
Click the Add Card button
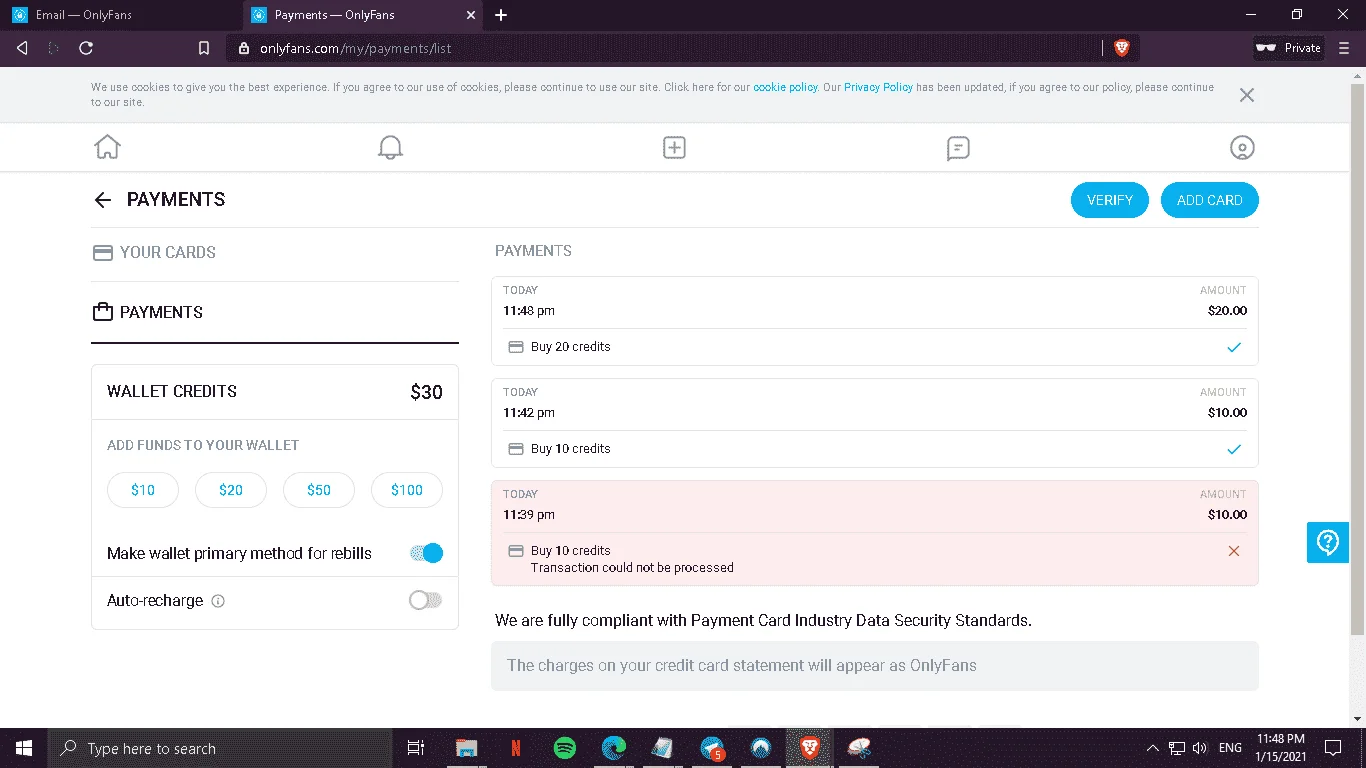(x=1210, y=200)
